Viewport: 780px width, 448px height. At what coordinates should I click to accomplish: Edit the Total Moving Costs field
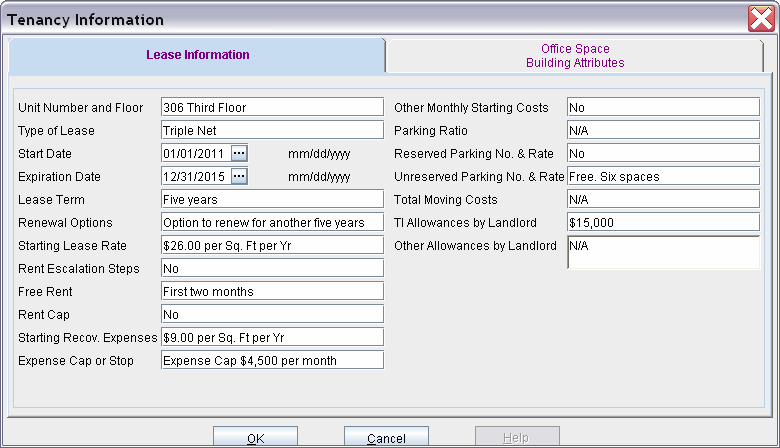point(664,199)
